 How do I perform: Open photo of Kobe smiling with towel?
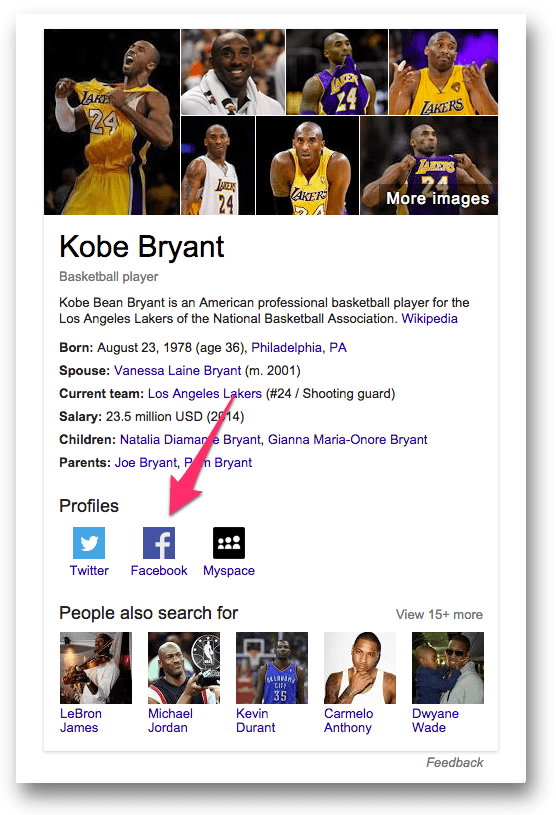[233, 72]
